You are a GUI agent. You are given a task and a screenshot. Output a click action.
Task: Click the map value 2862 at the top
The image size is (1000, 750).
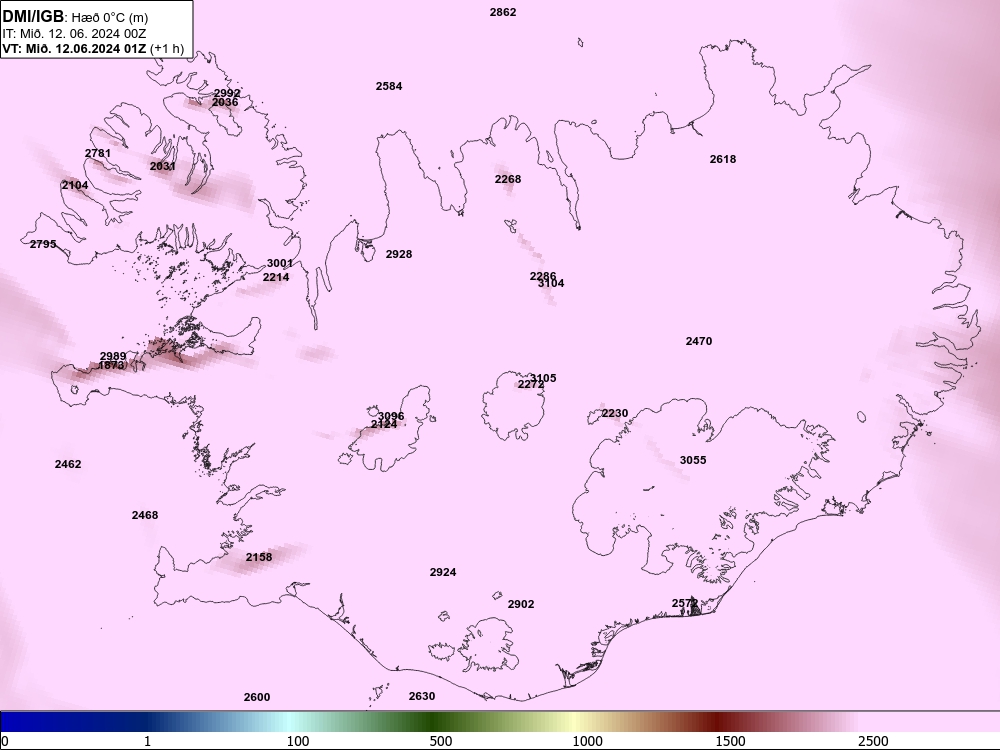point(503,12)
